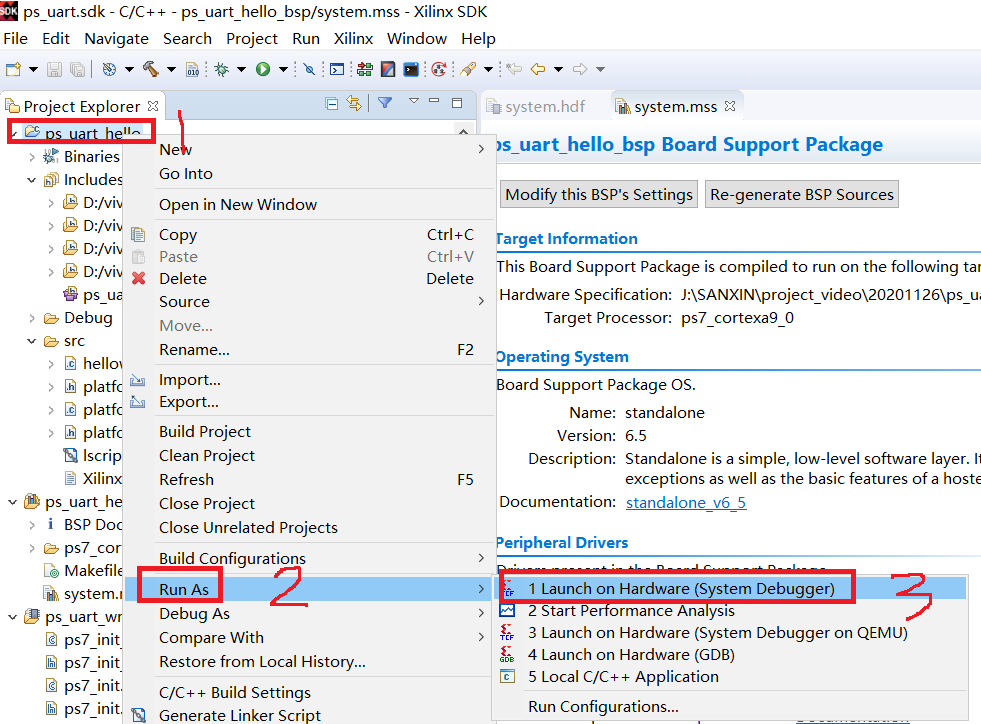Choose Clean Project from context menu
The height and width of the screenshot is (724, 981).
pos(206,455)
